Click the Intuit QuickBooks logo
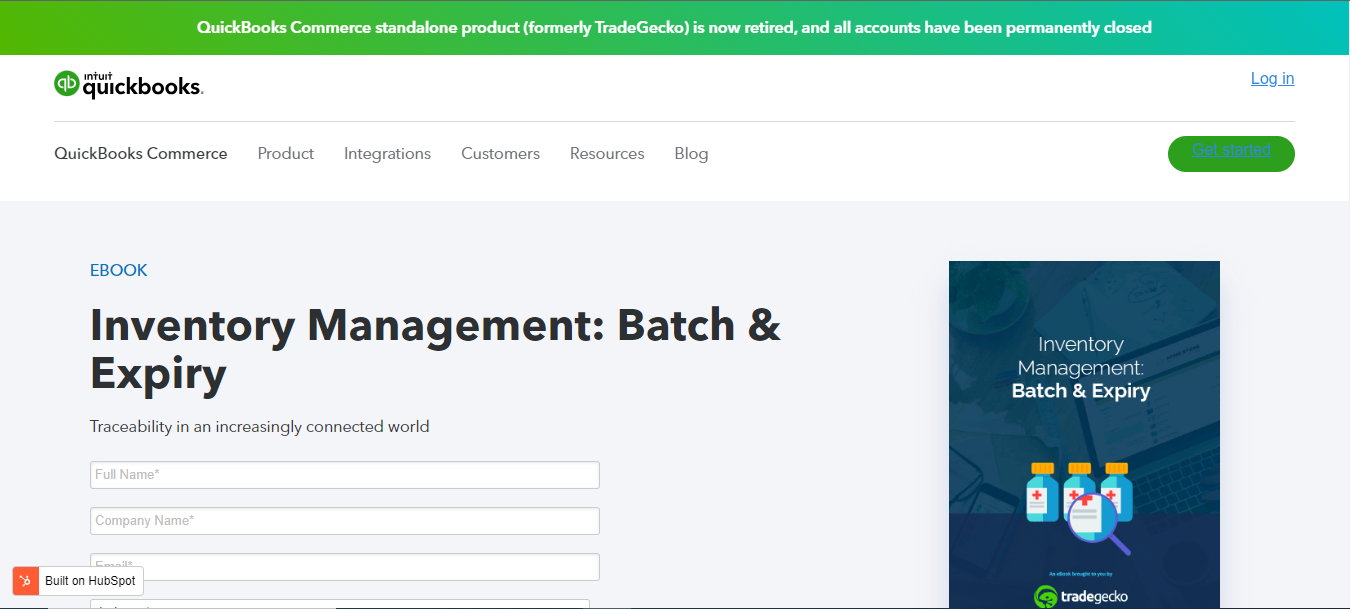Viewport: 1350px width, 609px height. (x=129, y=85)
